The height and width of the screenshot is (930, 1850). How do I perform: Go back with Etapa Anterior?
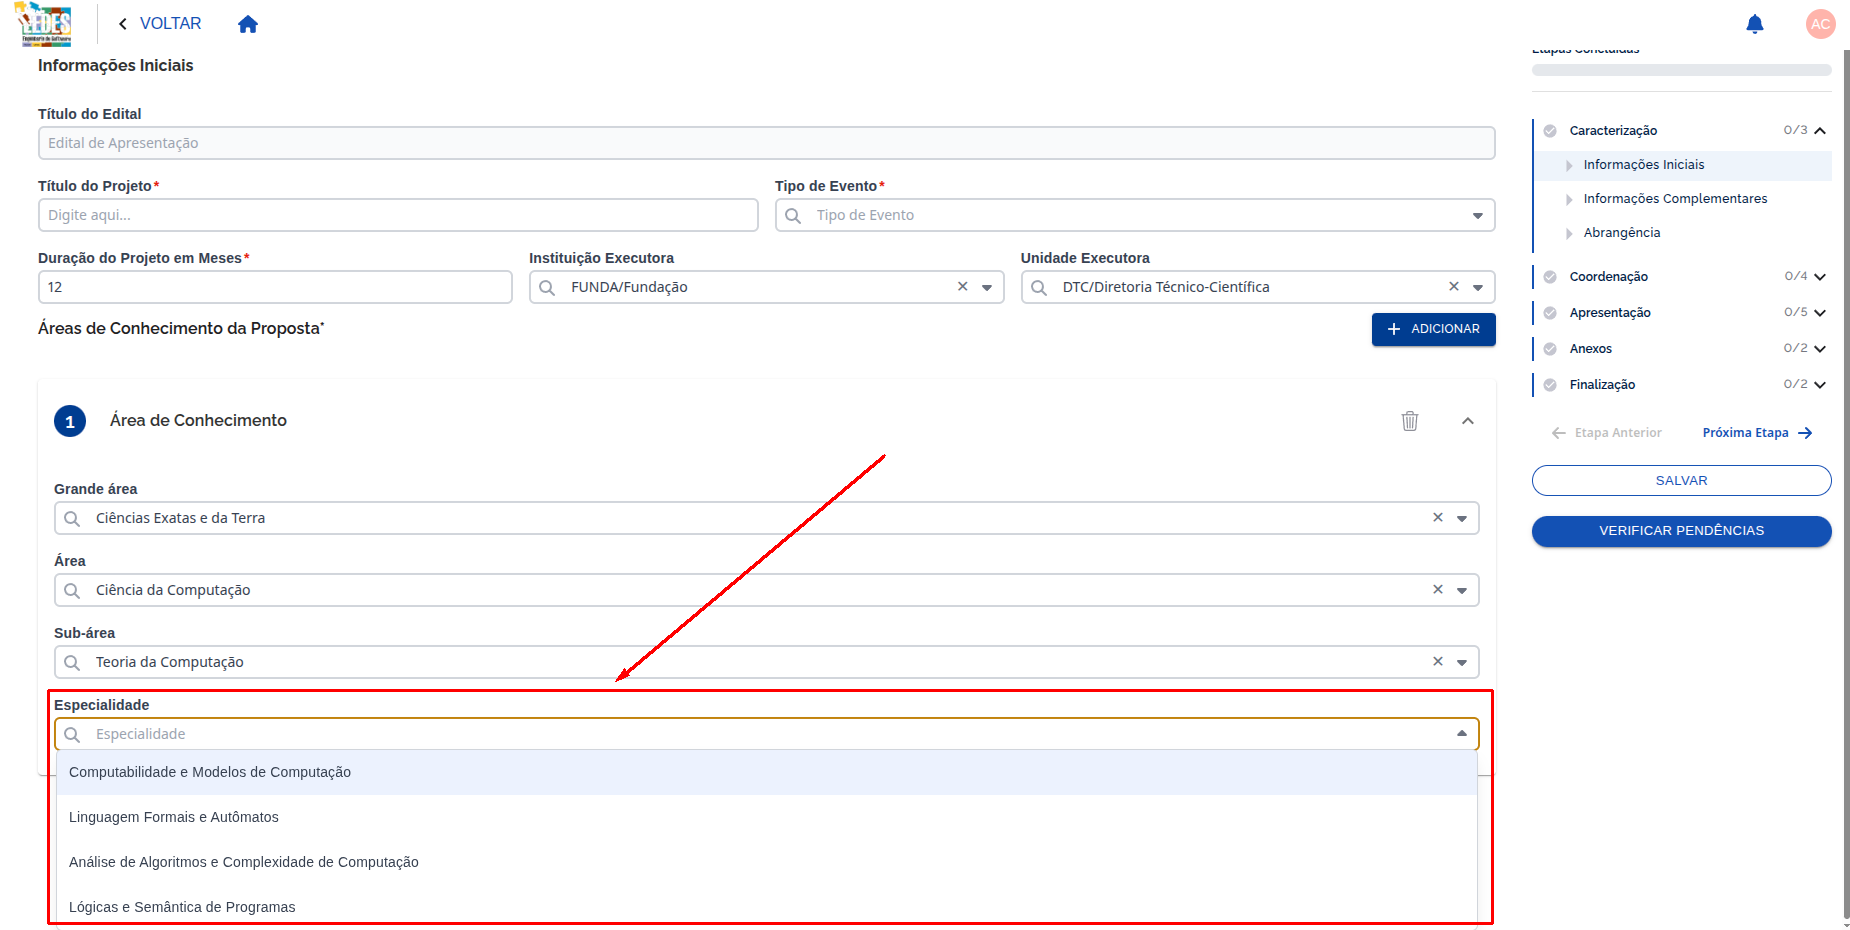1607,433
